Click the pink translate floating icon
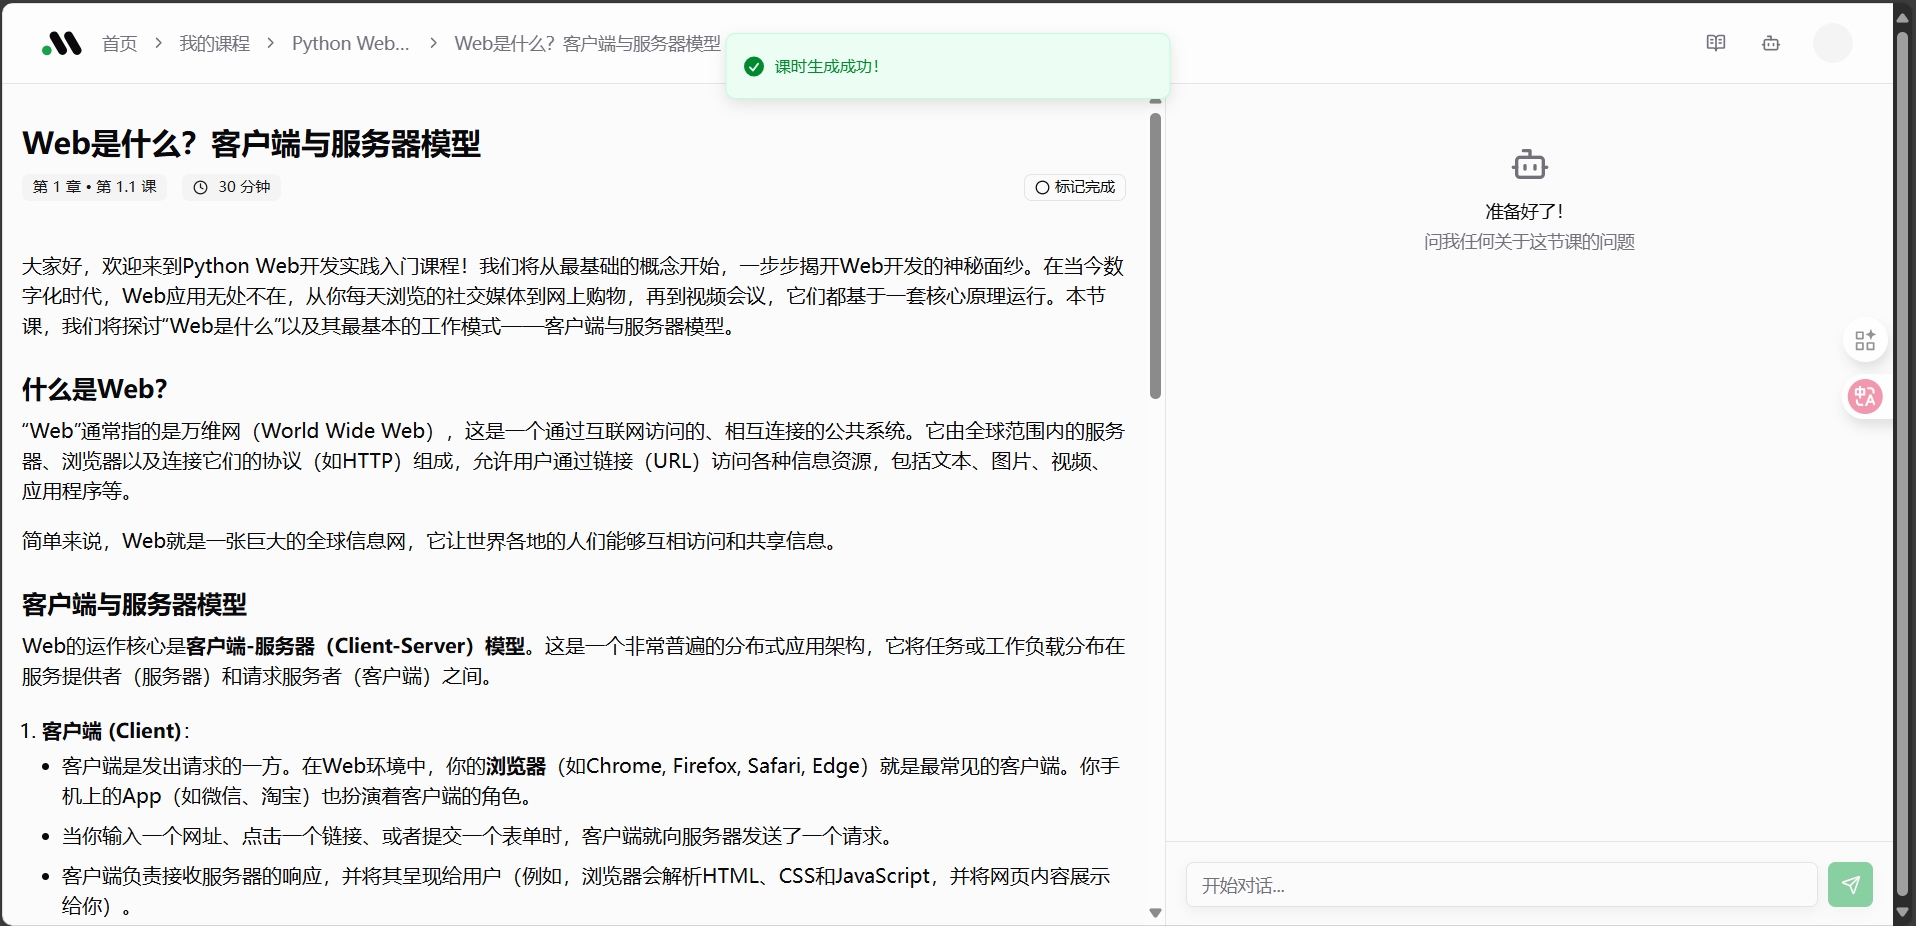 point(1865,397)
